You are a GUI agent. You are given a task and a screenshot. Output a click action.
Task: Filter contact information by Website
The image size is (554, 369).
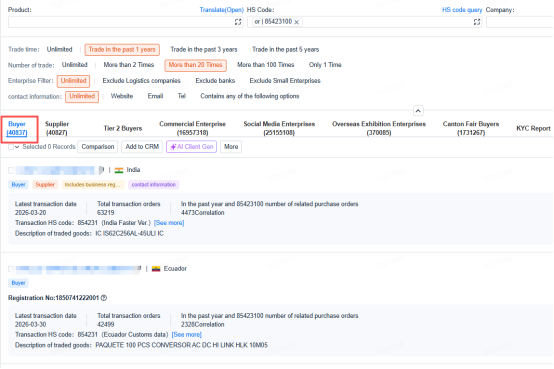click(x=122, y=96)
